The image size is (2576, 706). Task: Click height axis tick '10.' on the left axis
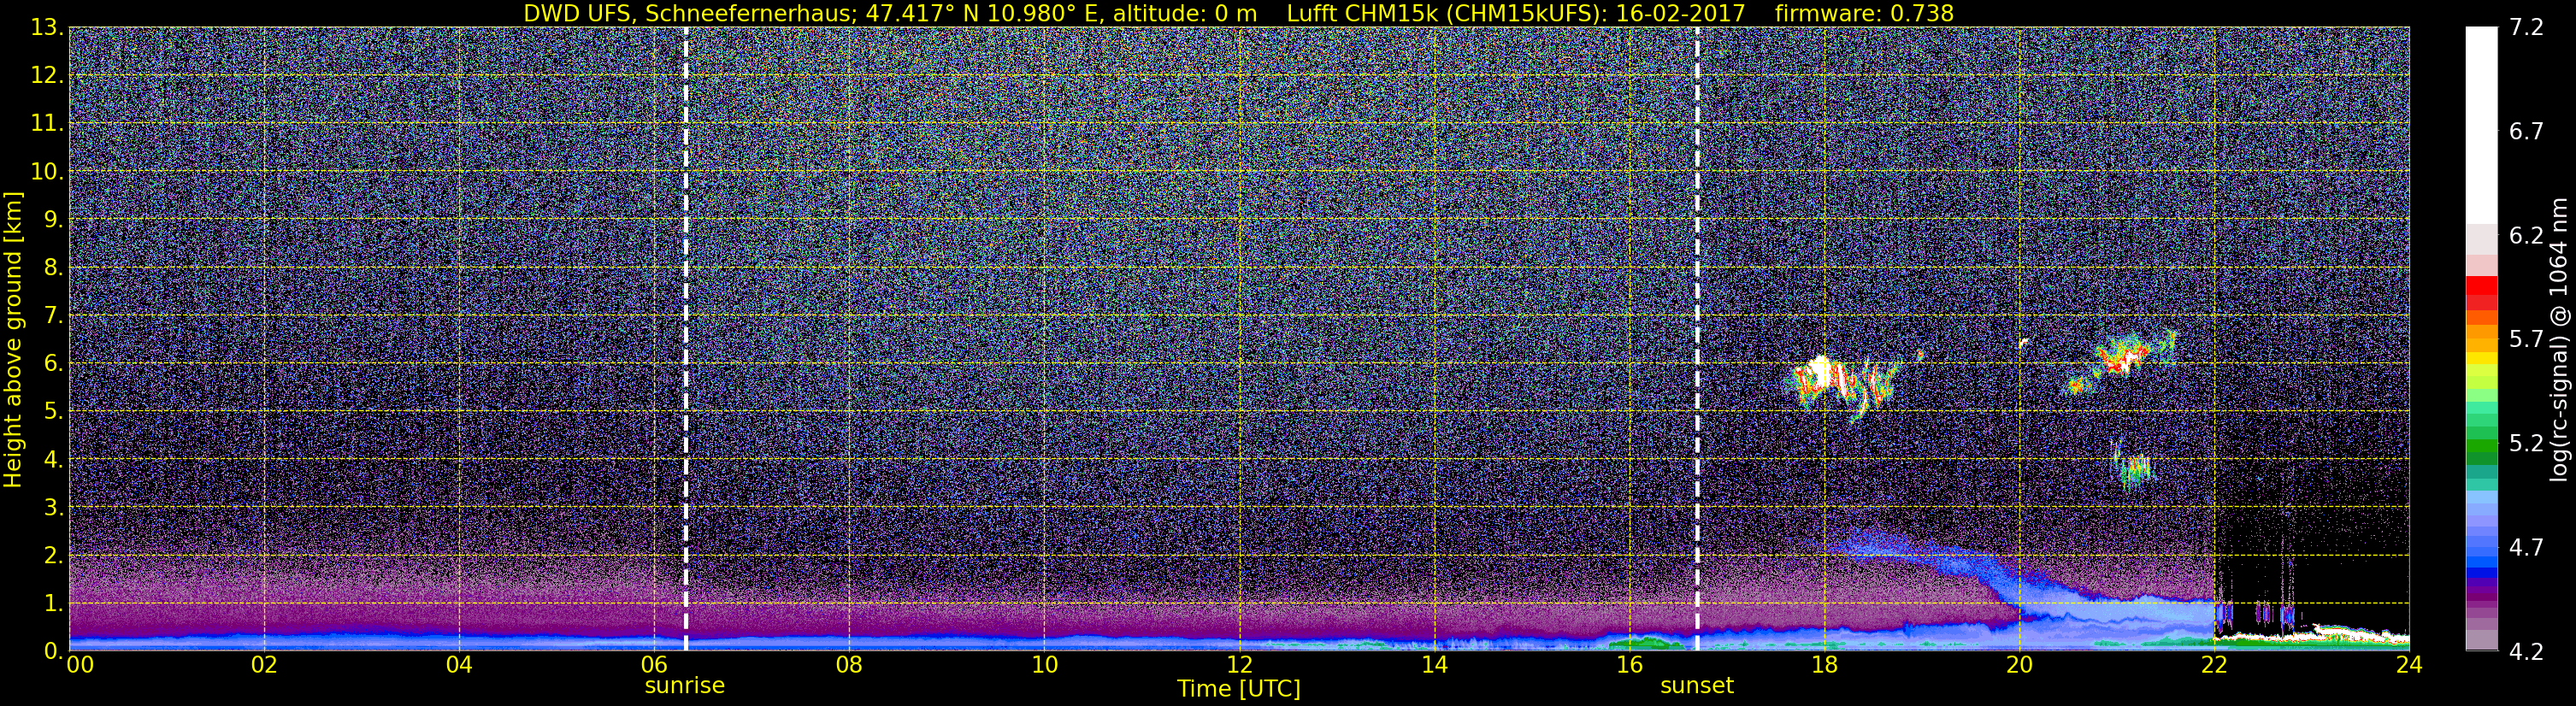pos(47,172)
